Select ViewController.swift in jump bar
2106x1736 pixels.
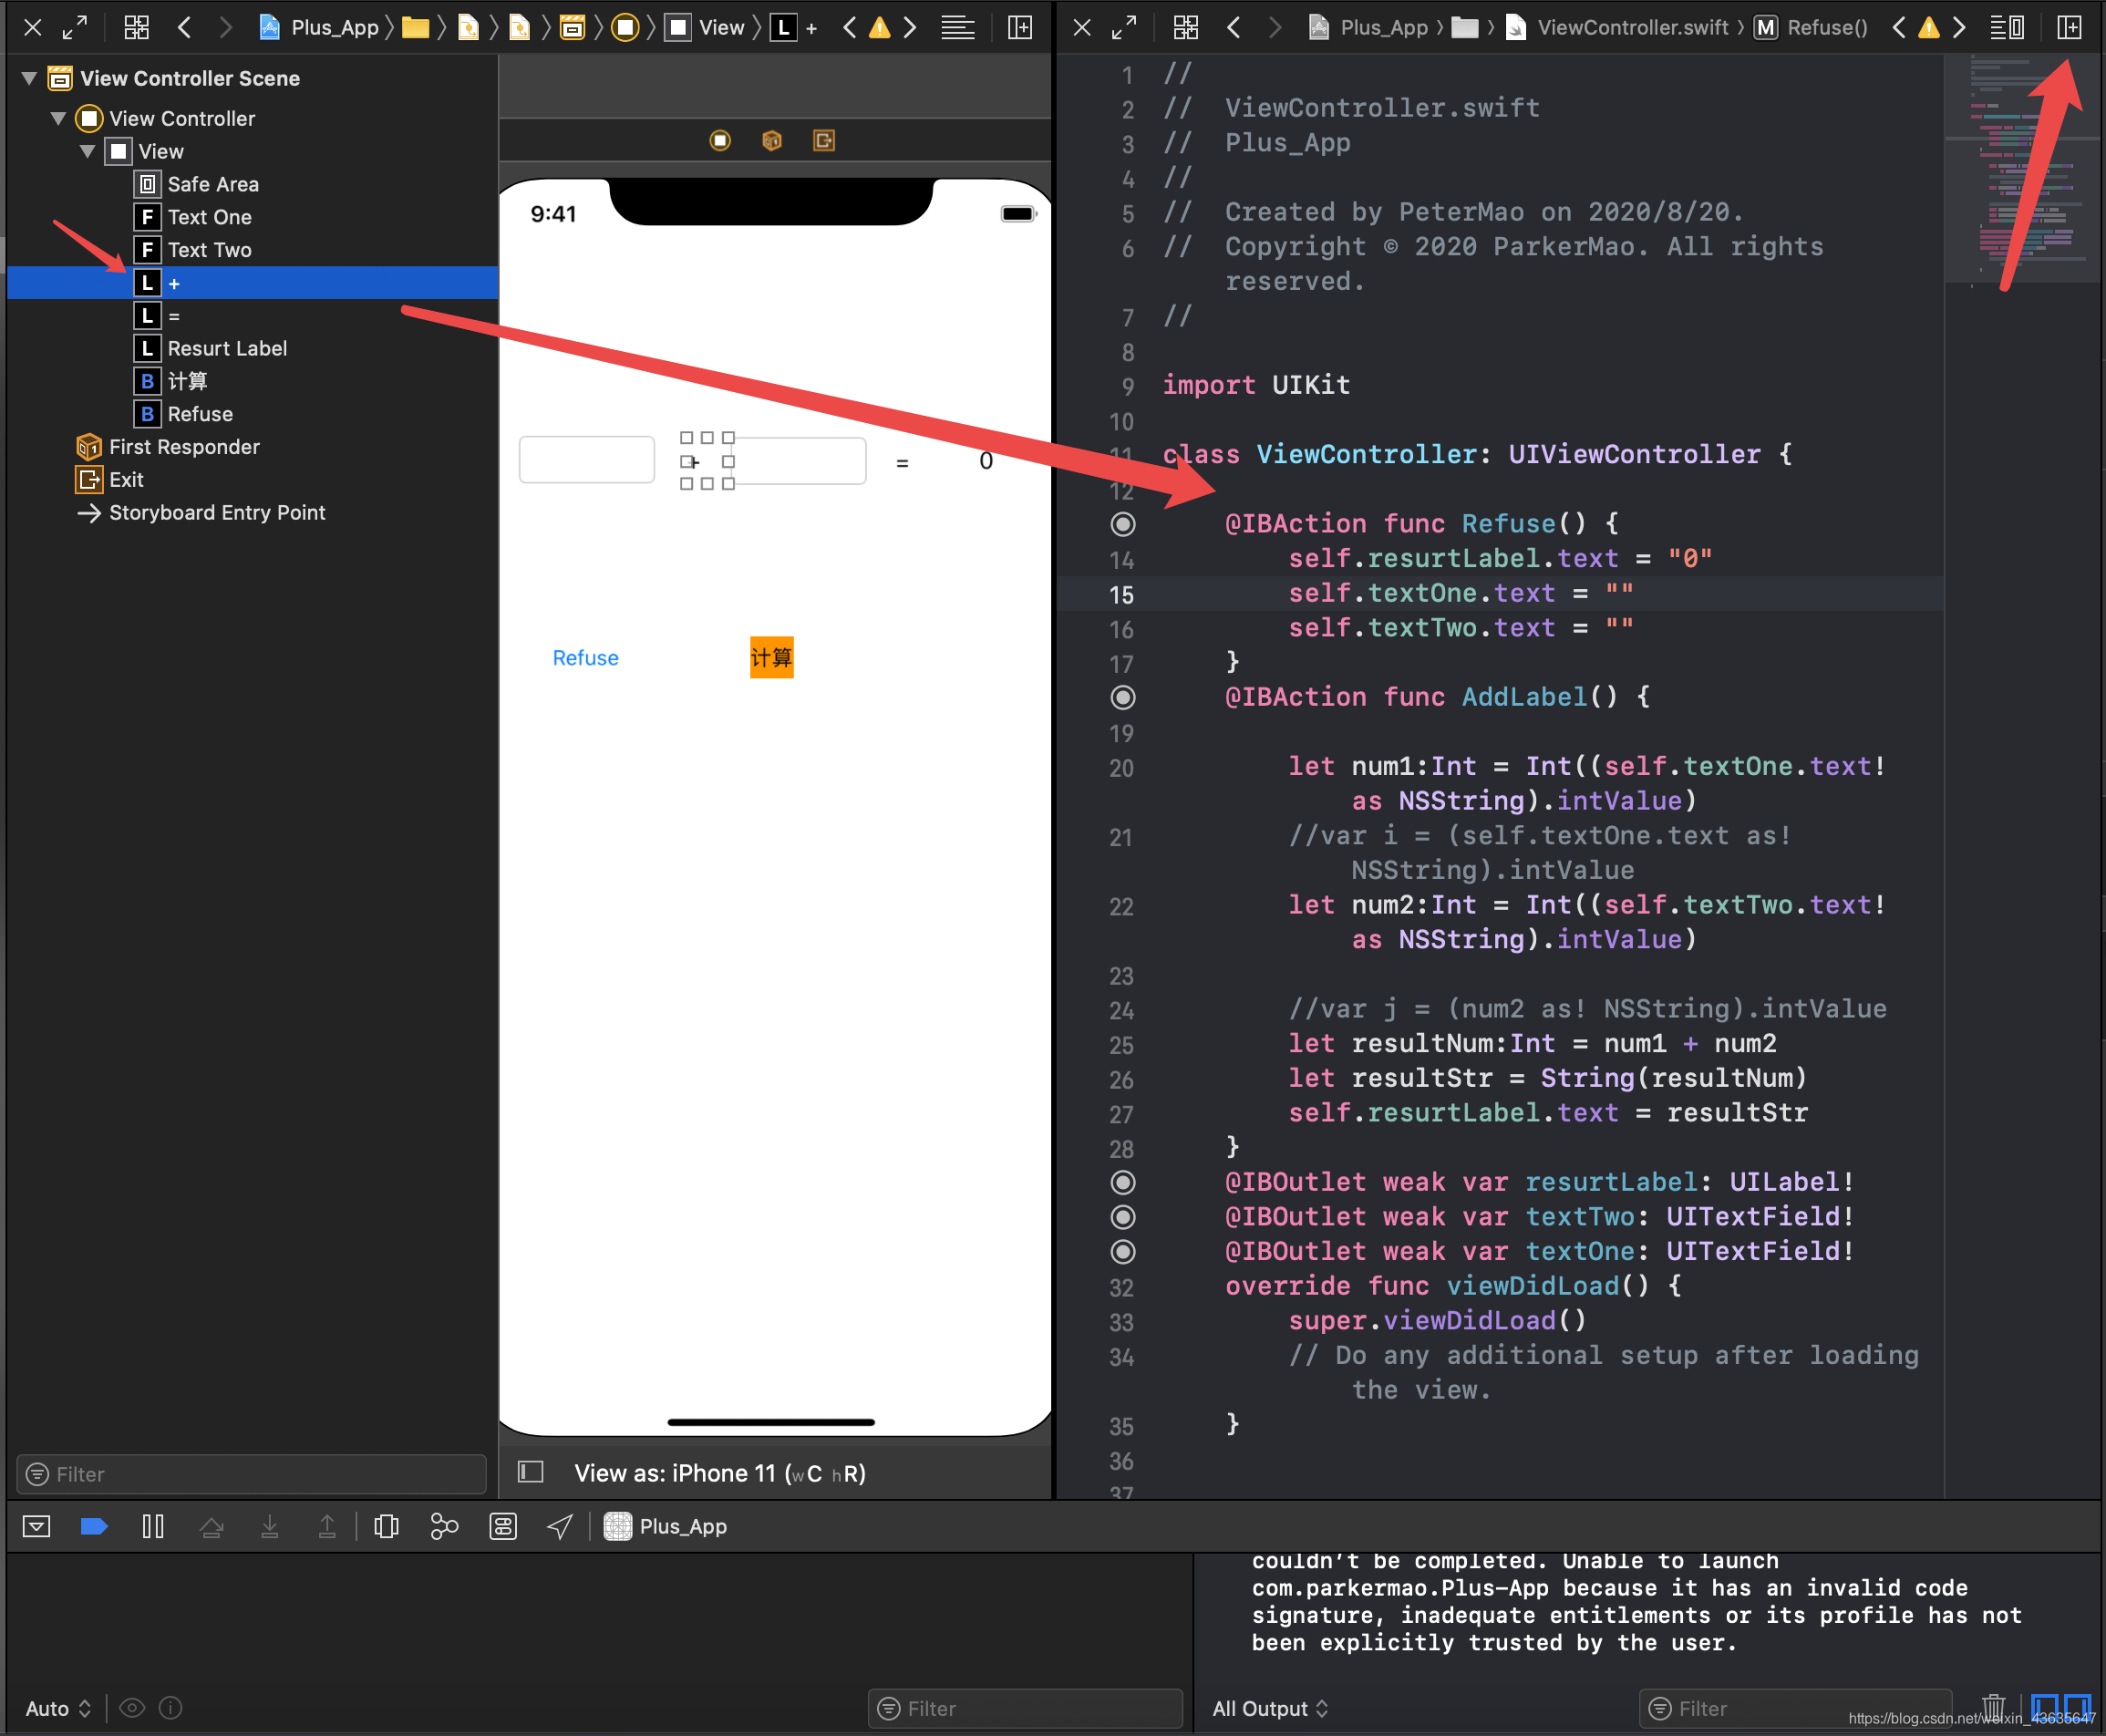coord(1631,27)
